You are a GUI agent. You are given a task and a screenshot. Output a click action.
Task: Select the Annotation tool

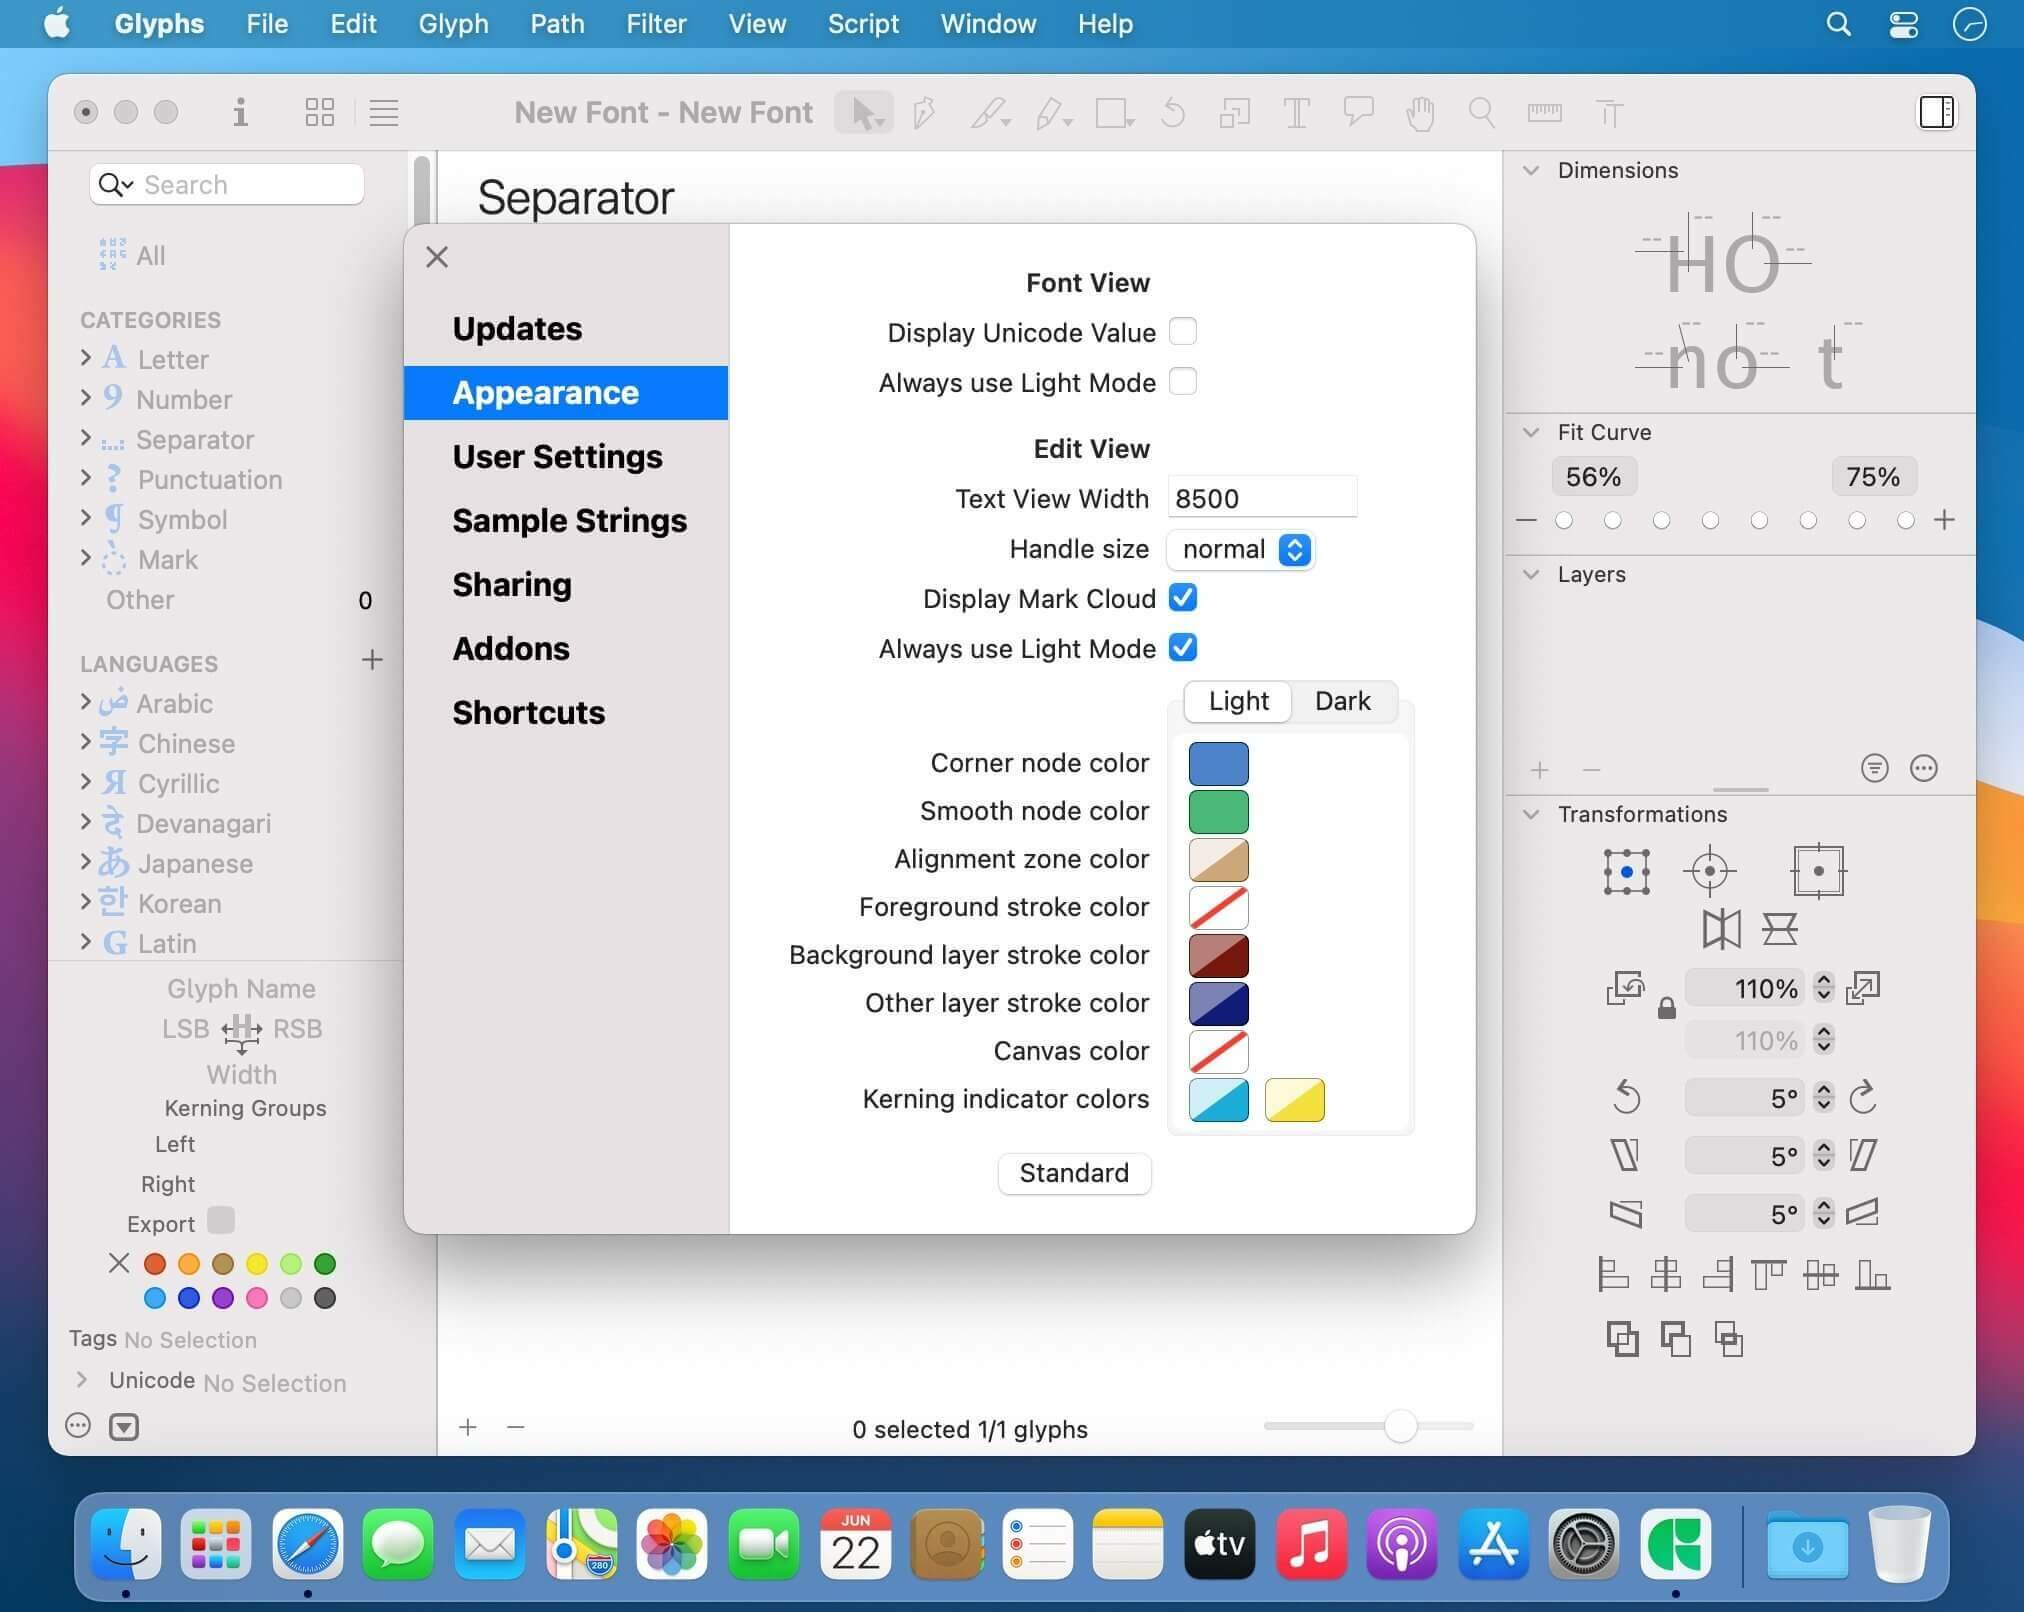[1358, 113]
